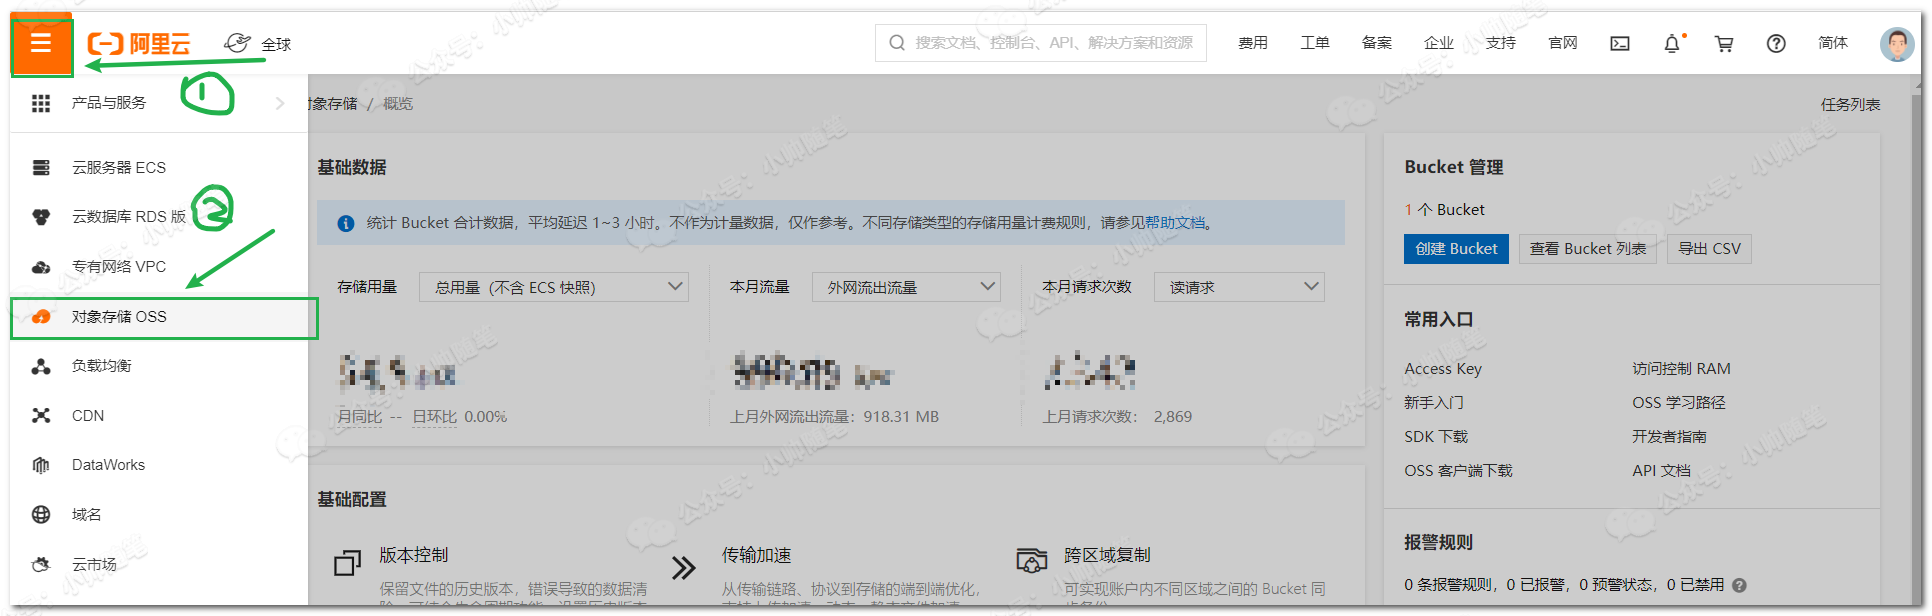Open 帮助文档 link in banner
1932x616 pixels.
pyautogui.click(x=1175, y=223)
